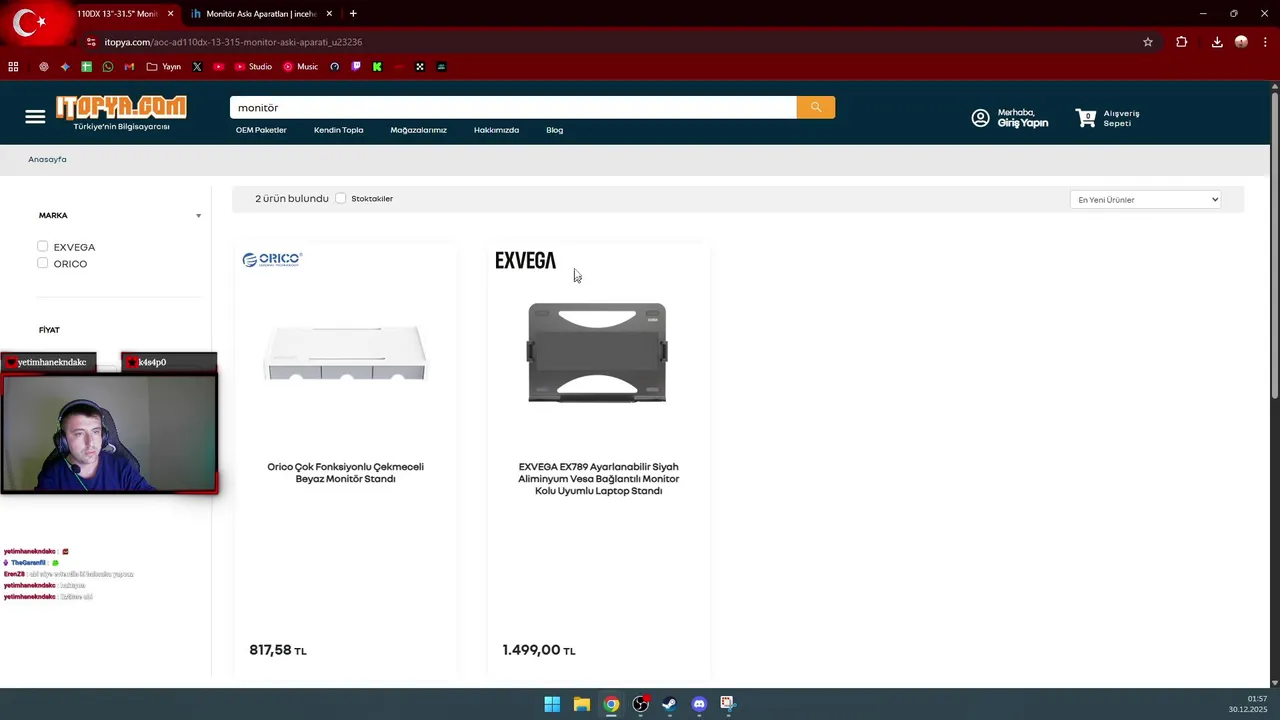Bookmark this page with the star icon
This screenshot has height=720, width=1280.
(x=1148, y=42)
